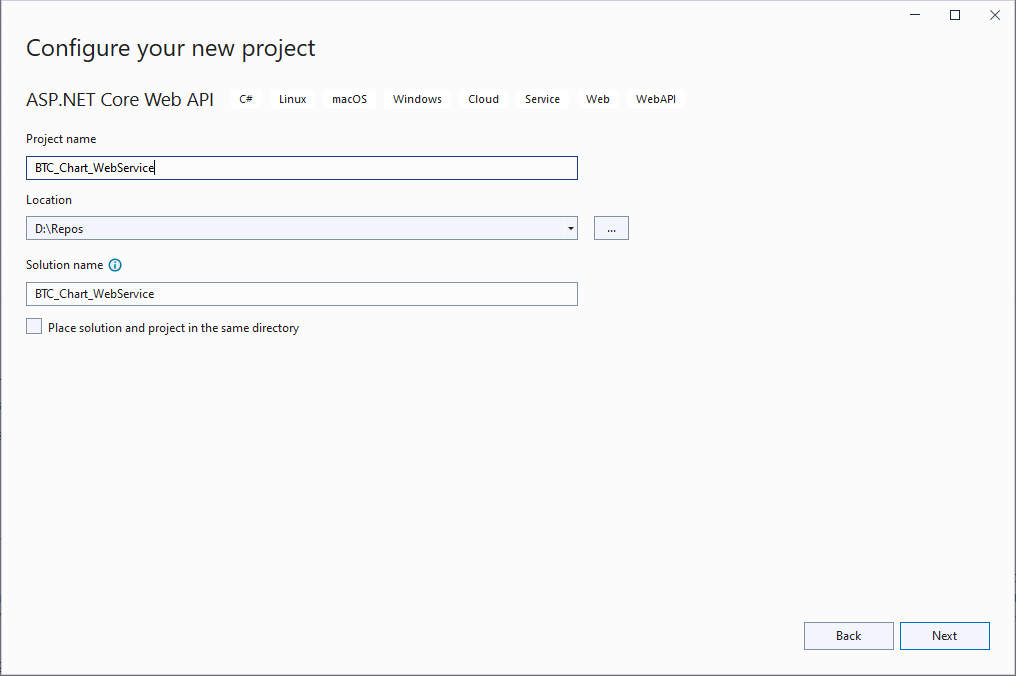Click the Solution name label
Viewport: 1016px width, 676px height.
[x=64, y=264]
